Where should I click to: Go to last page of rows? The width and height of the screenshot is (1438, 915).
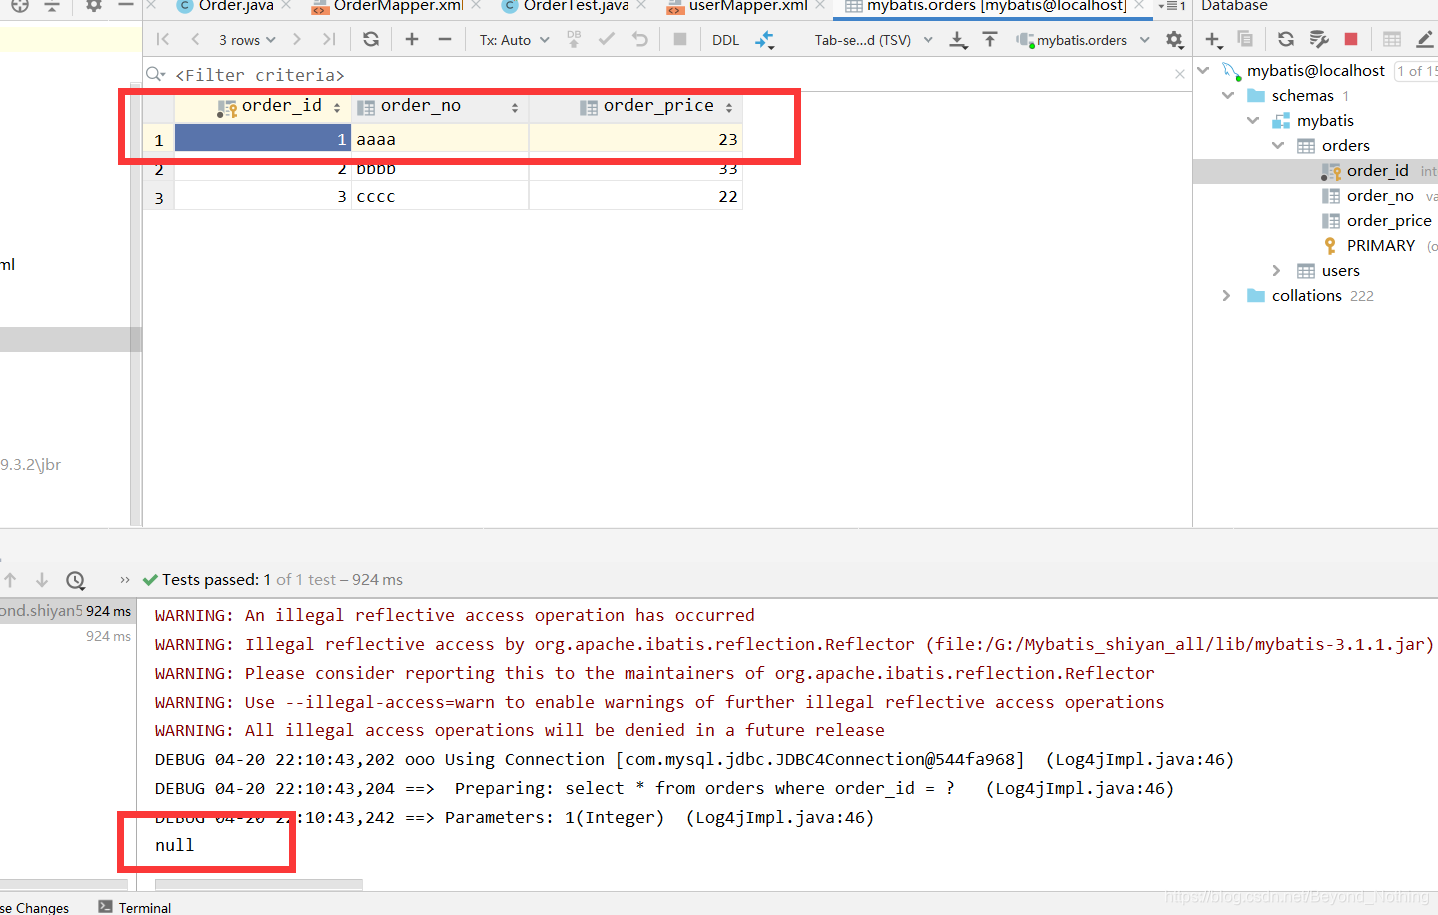[x=329, y=39]
